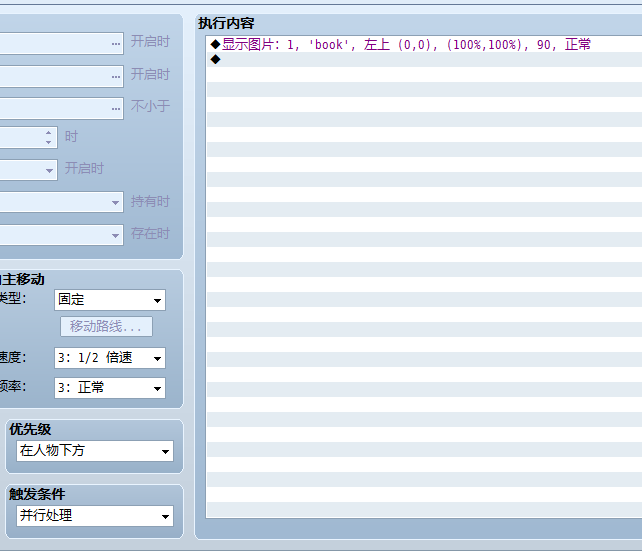Select the 显示图片 'book' command line

pos(424,45)
